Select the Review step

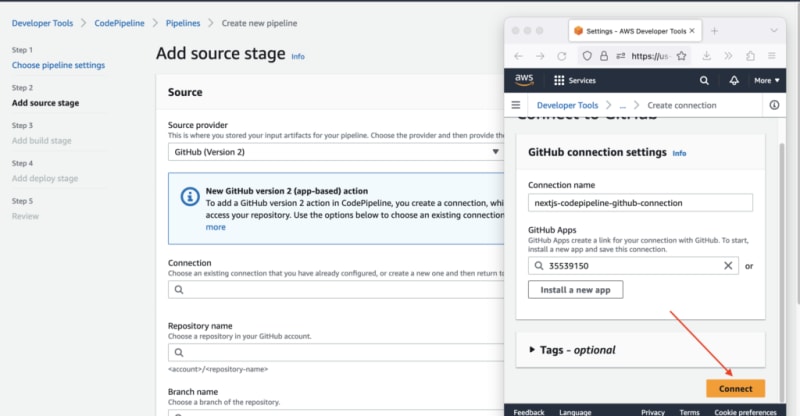25,216
